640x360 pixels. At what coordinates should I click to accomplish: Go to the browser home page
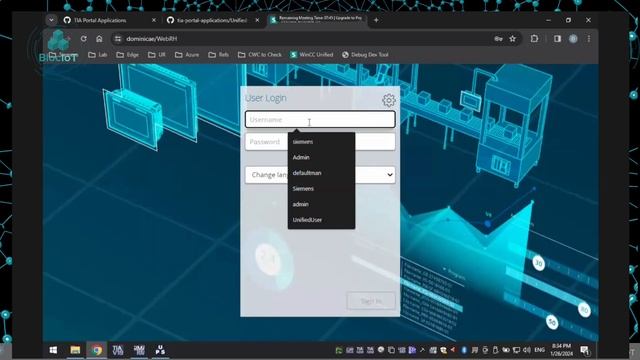coord(99,39)
